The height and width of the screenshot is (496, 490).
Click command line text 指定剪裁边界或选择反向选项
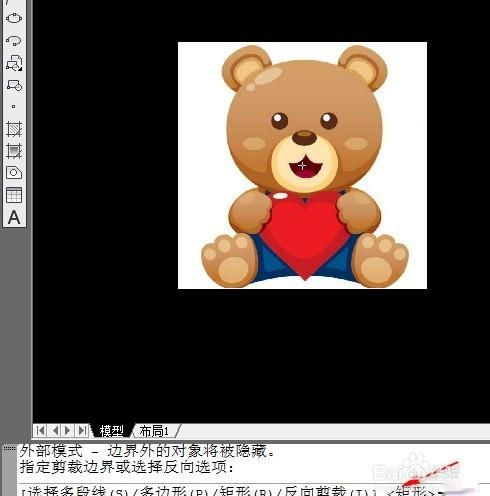127,467
